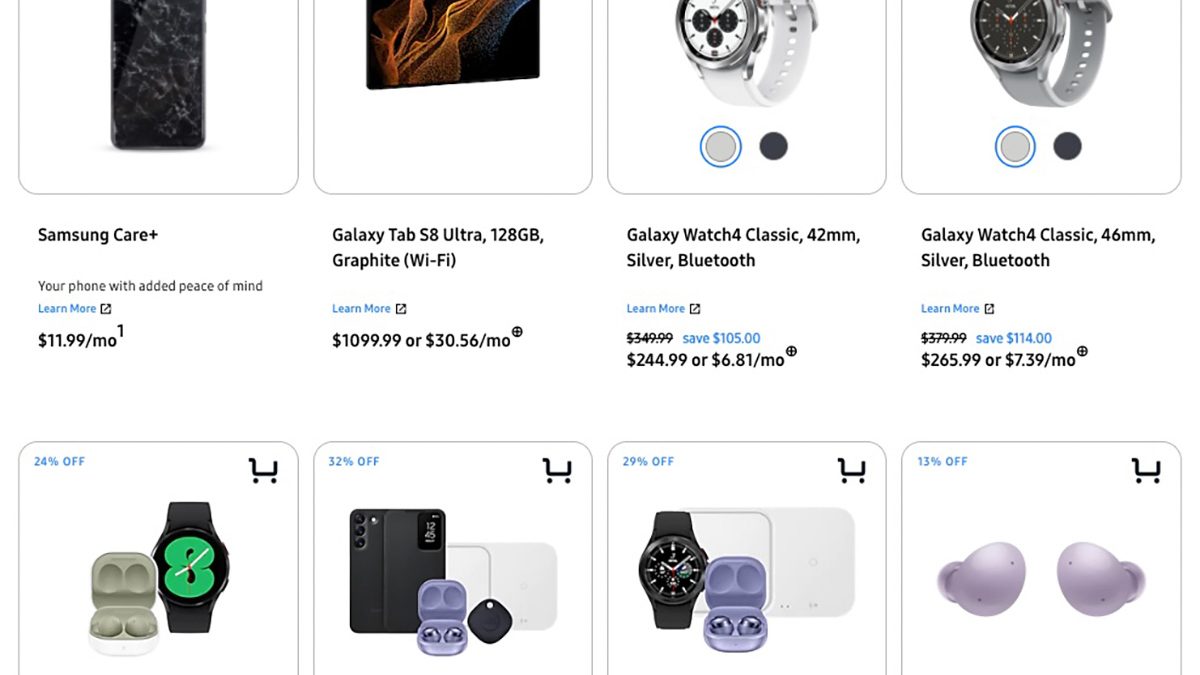Viewport: 1200px width, 675px height.
Task: Add the 32% off phone bundle to cart
Action: [x=557, y=470]
